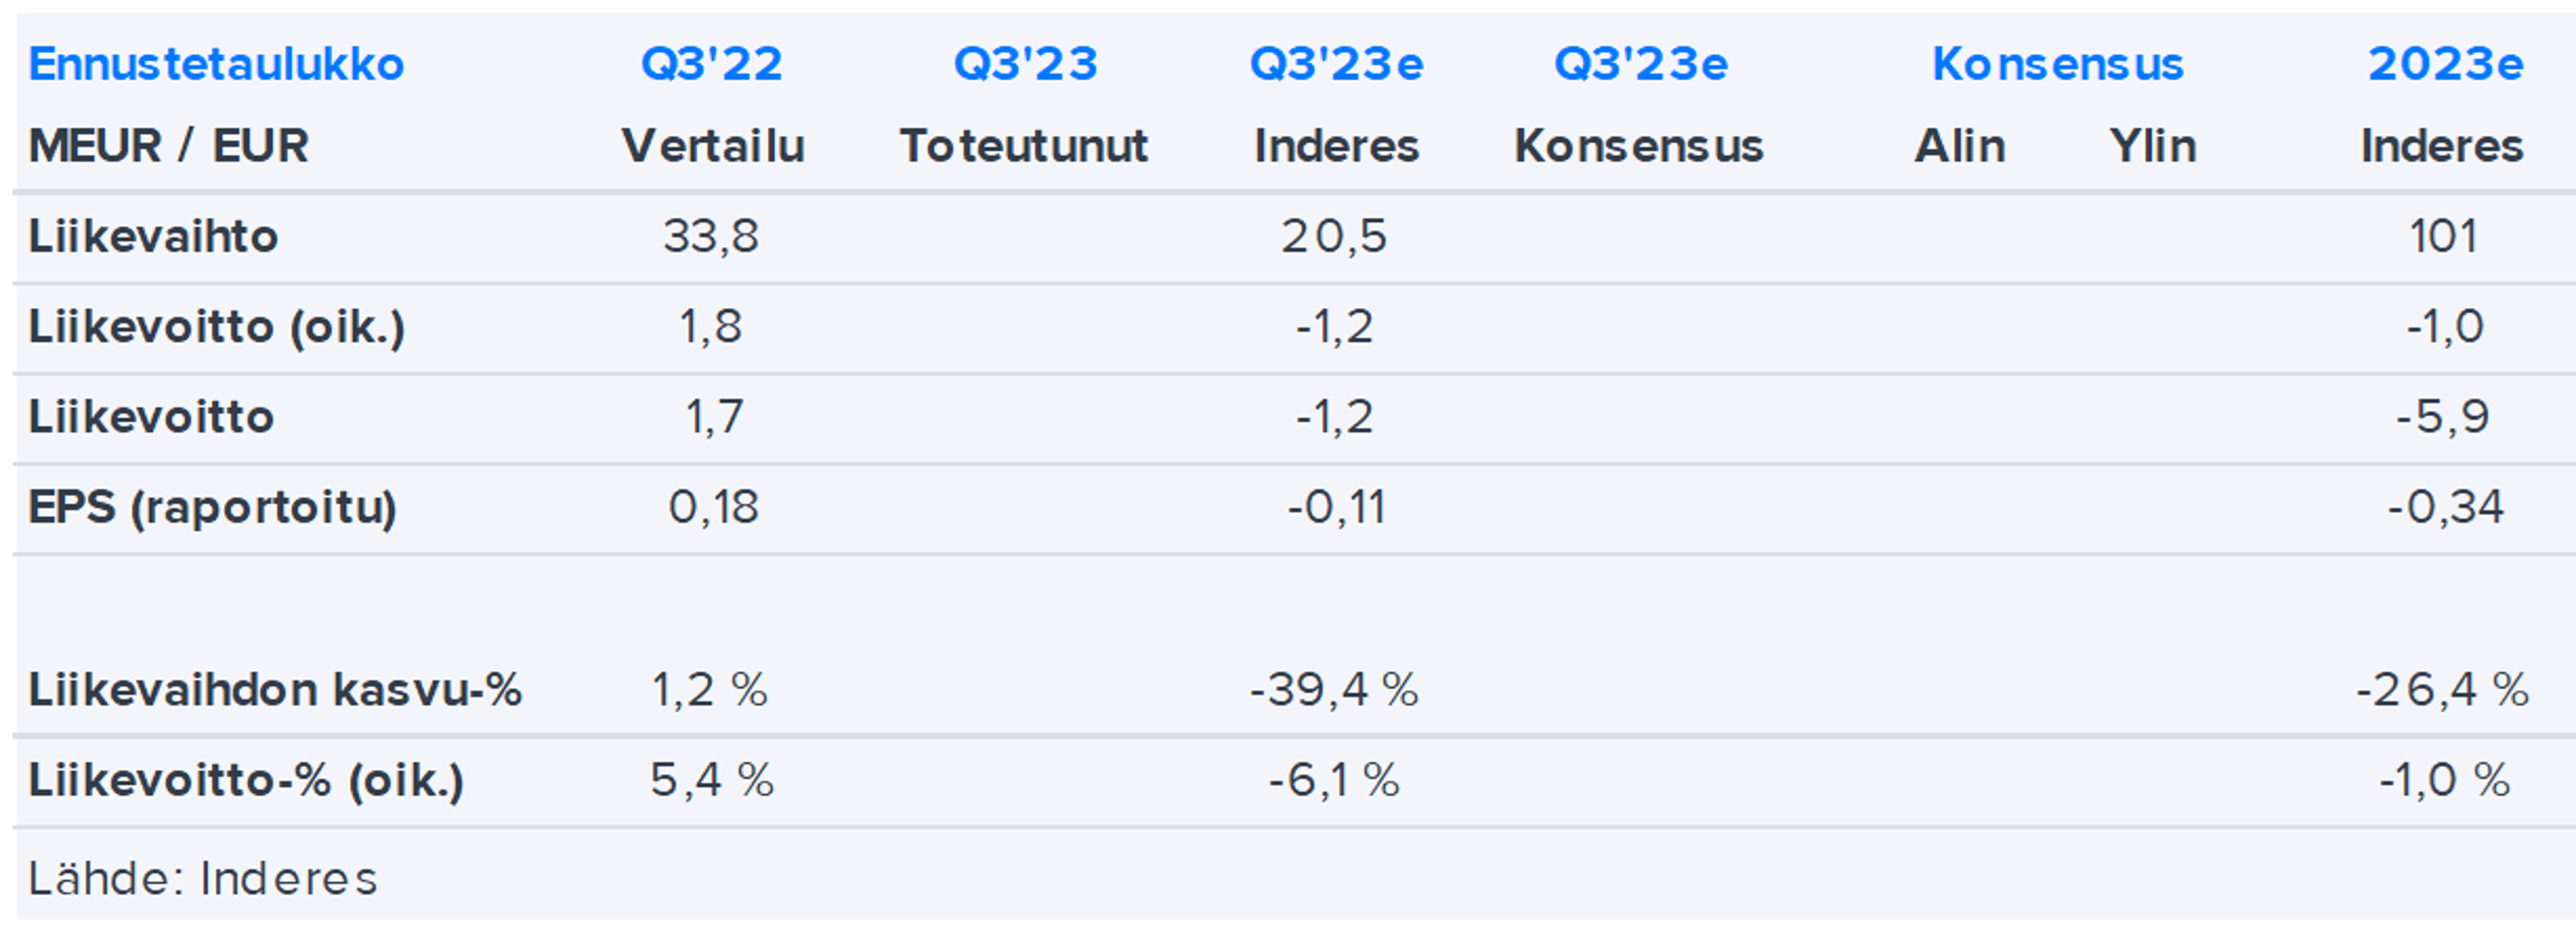Click the Vertailu subheader
Image resolution: width=2576 pixels, height=928 pixels.
coord(713,146)
